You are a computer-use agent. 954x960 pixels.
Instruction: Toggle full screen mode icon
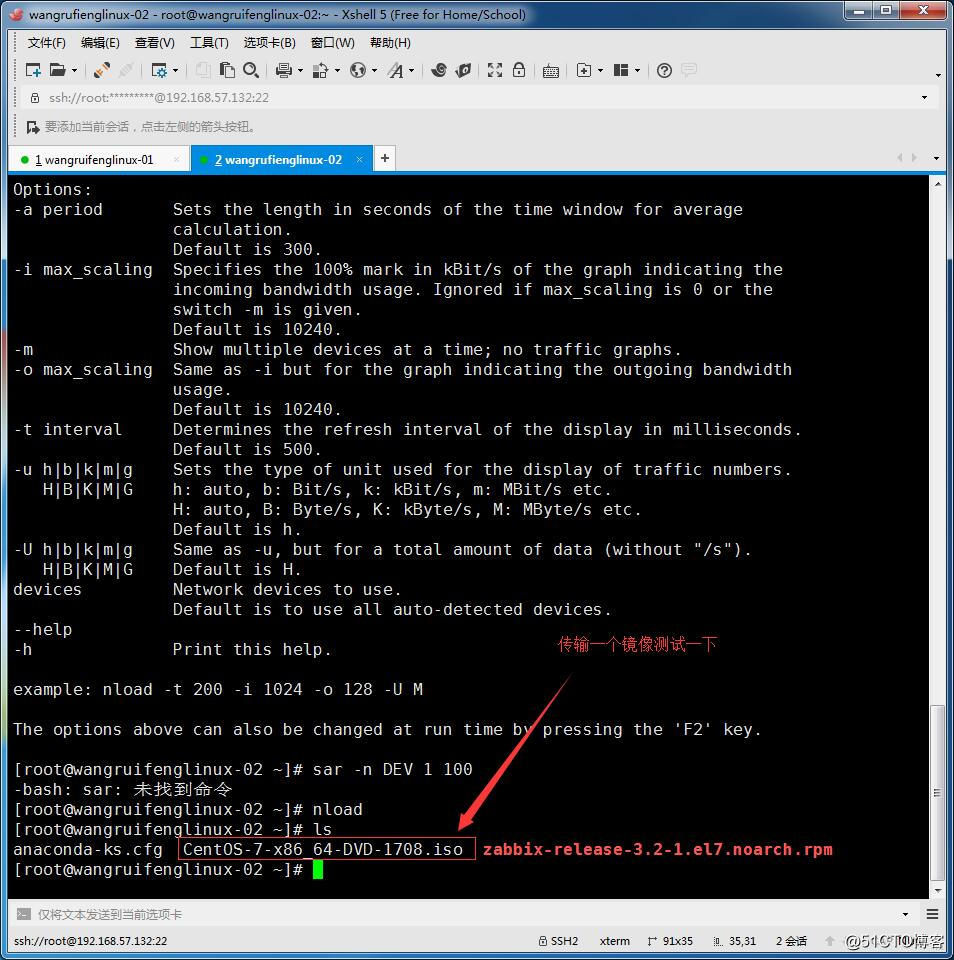pyautogui.click(x=495, y=70)
